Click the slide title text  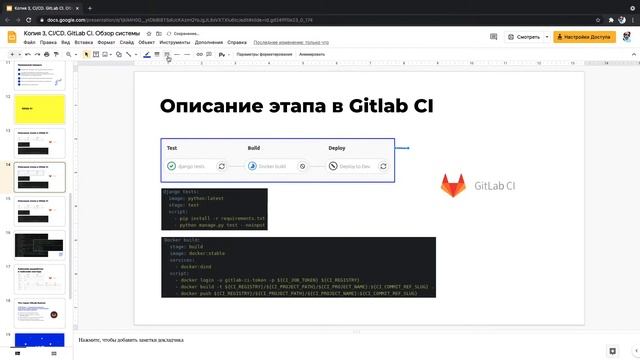coord(296,106)
